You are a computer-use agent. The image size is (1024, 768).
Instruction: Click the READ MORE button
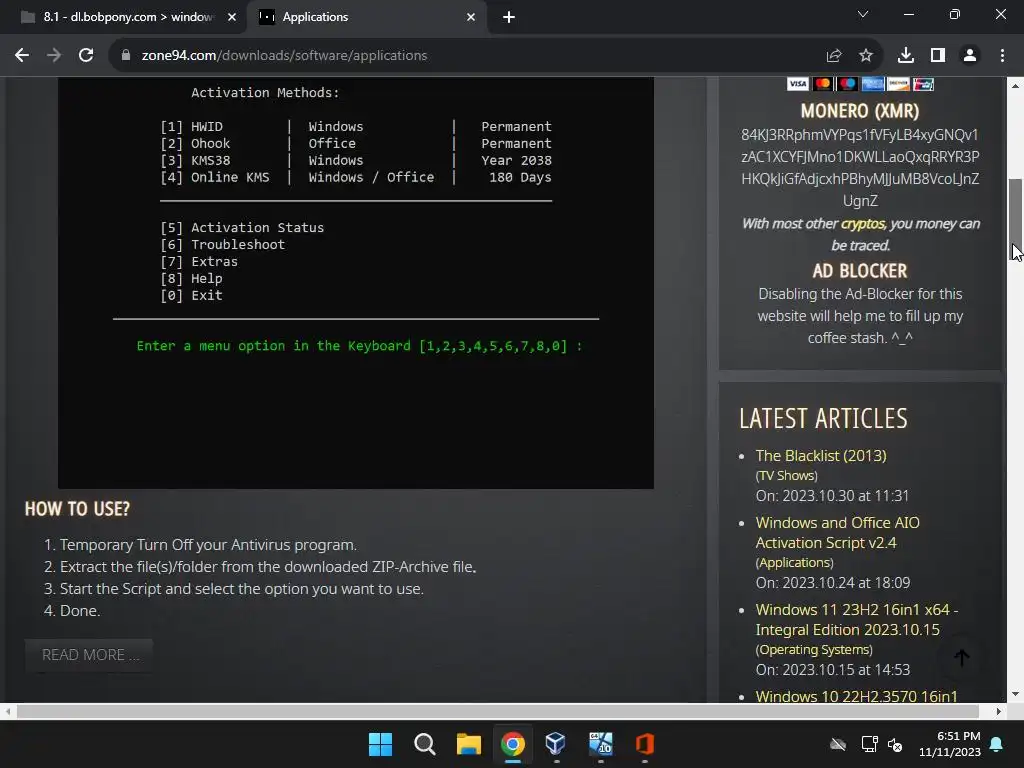(89, 654)
